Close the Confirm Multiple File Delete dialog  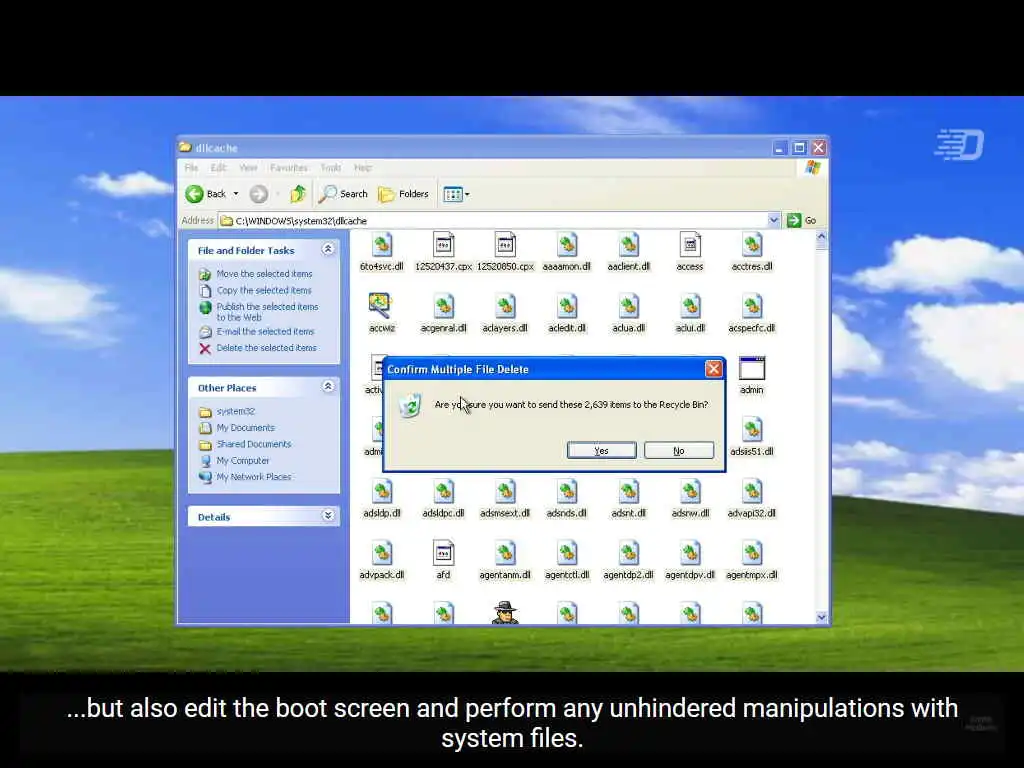pos(713,369)
